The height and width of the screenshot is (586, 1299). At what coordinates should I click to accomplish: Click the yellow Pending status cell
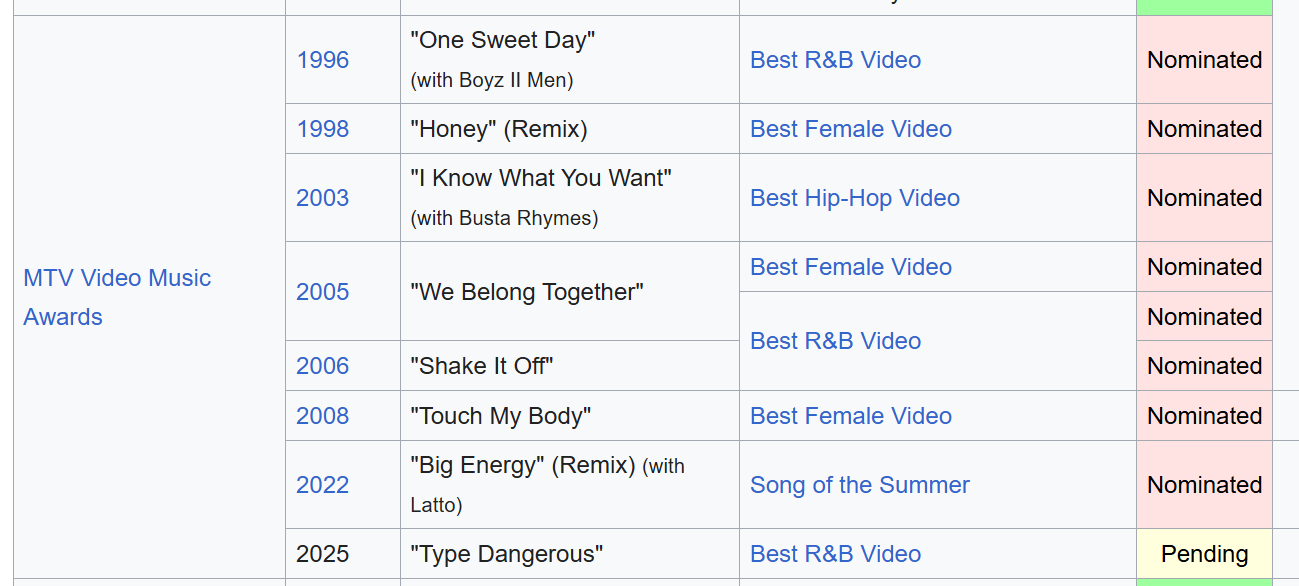(x=1204, y=554)
